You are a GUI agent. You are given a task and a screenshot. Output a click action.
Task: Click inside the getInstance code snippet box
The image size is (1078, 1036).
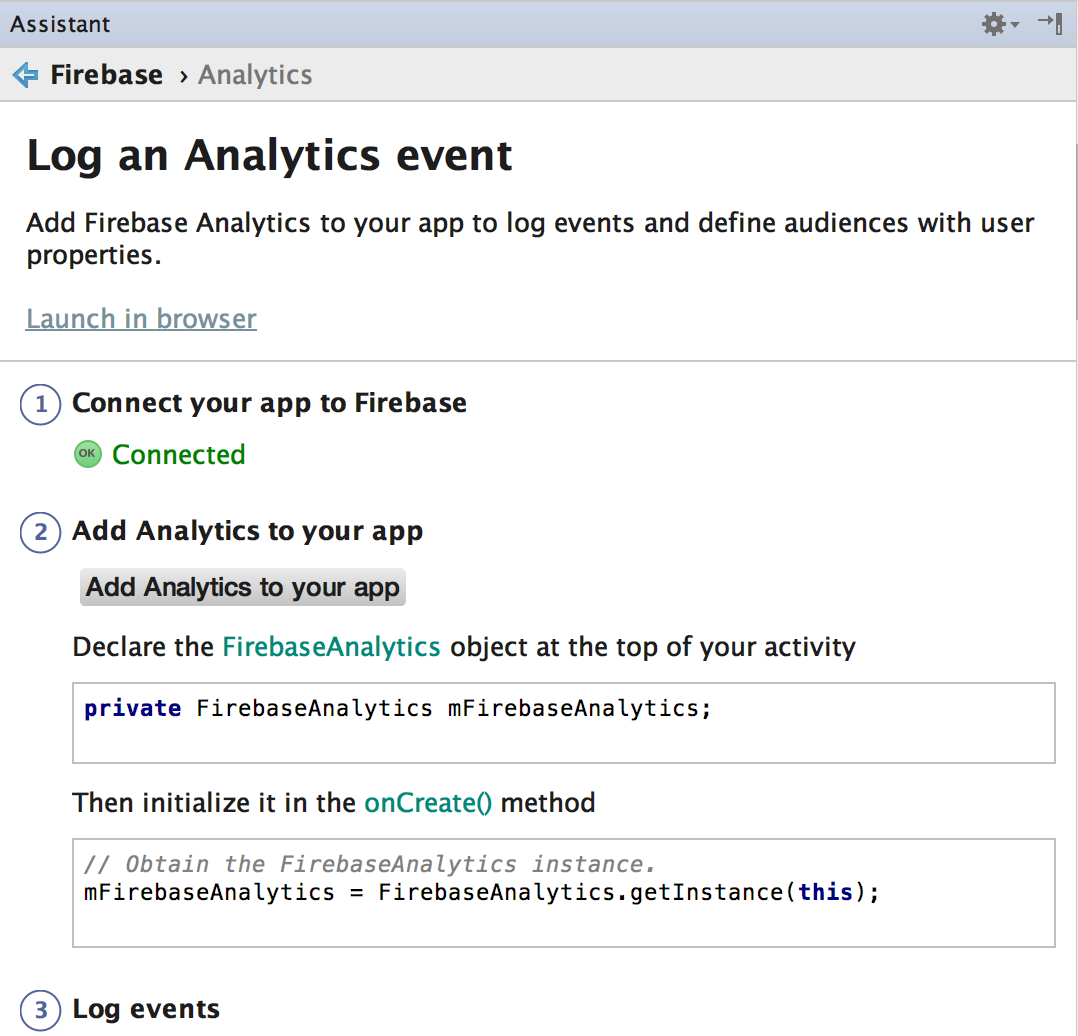(x=564, y=893)
